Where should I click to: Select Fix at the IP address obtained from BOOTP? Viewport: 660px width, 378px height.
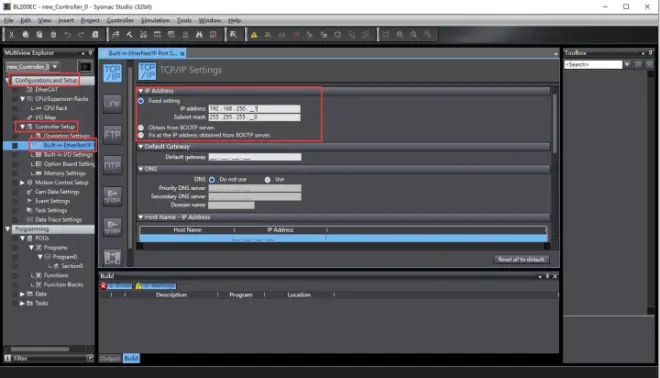tap(141, 135)
